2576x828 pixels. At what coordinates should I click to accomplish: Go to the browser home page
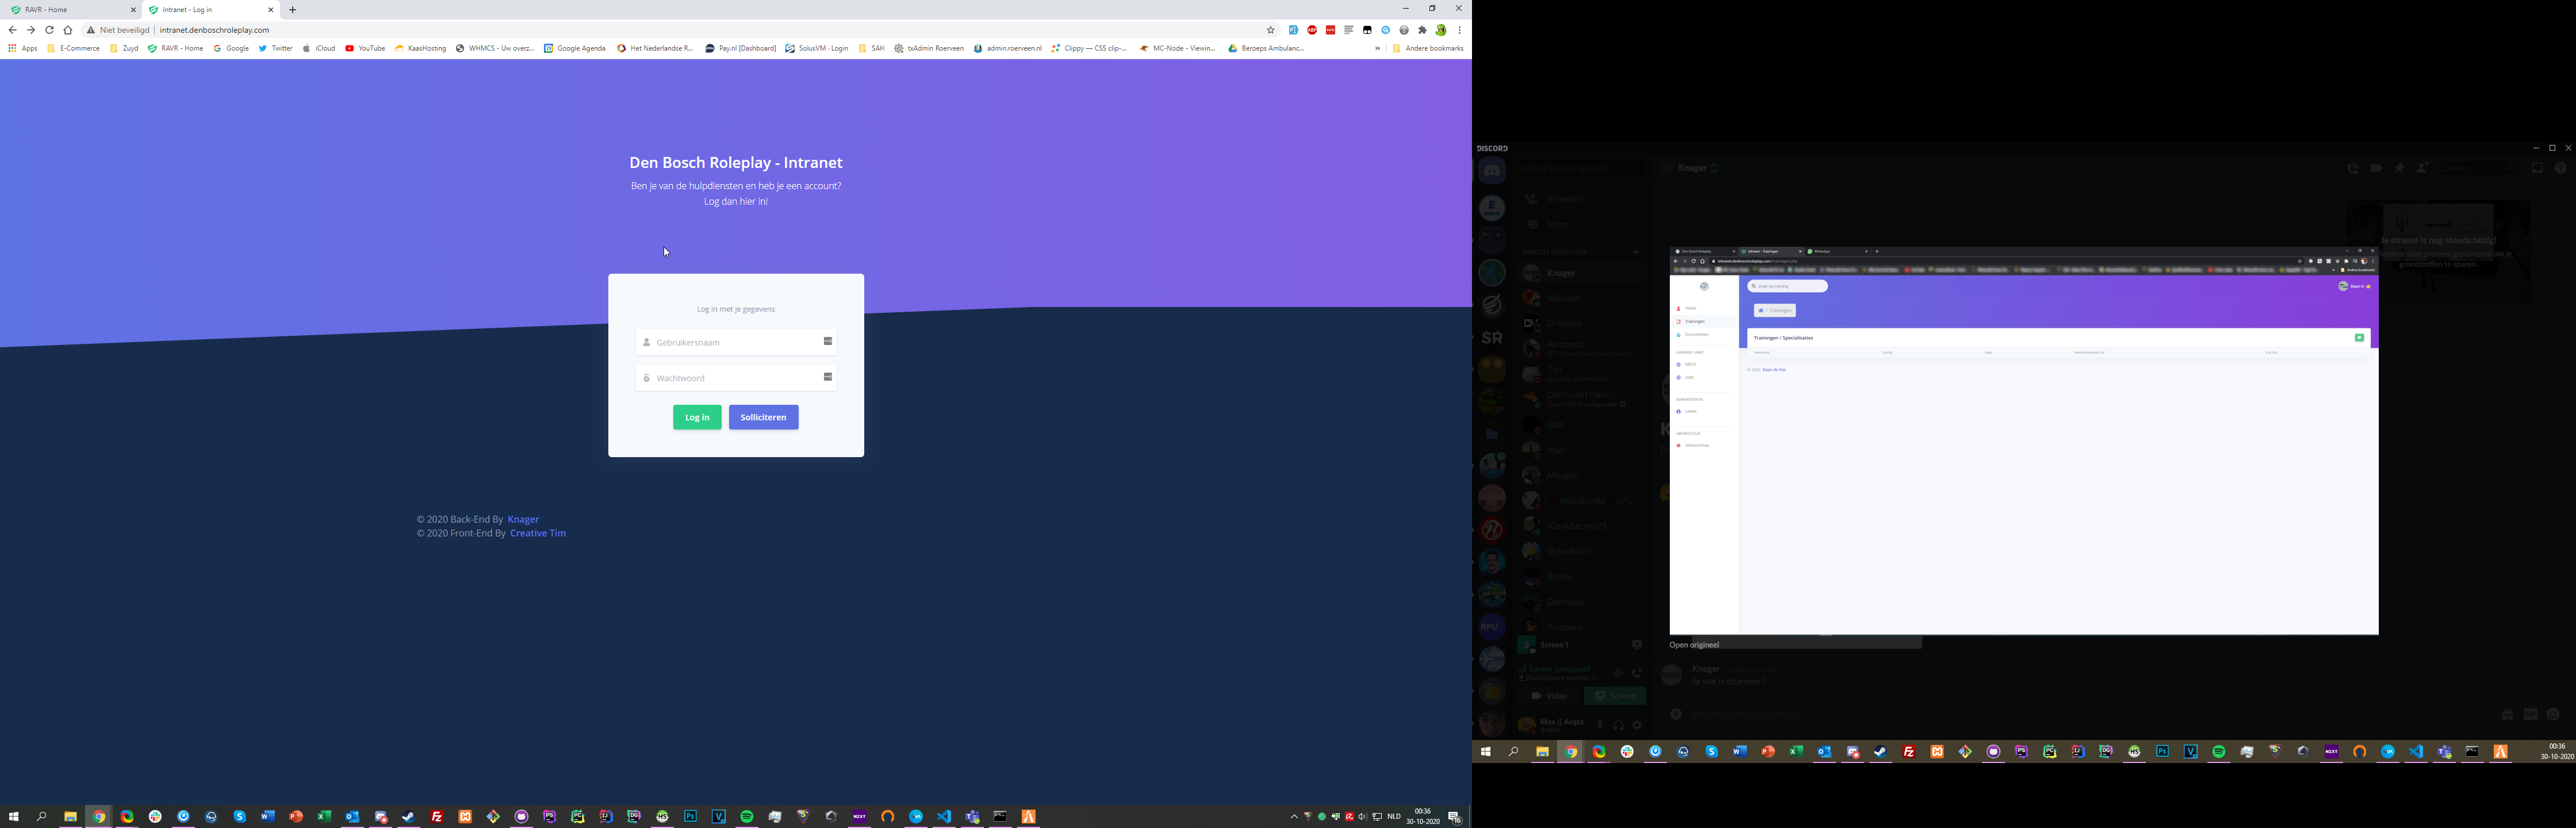pos(68,30)
